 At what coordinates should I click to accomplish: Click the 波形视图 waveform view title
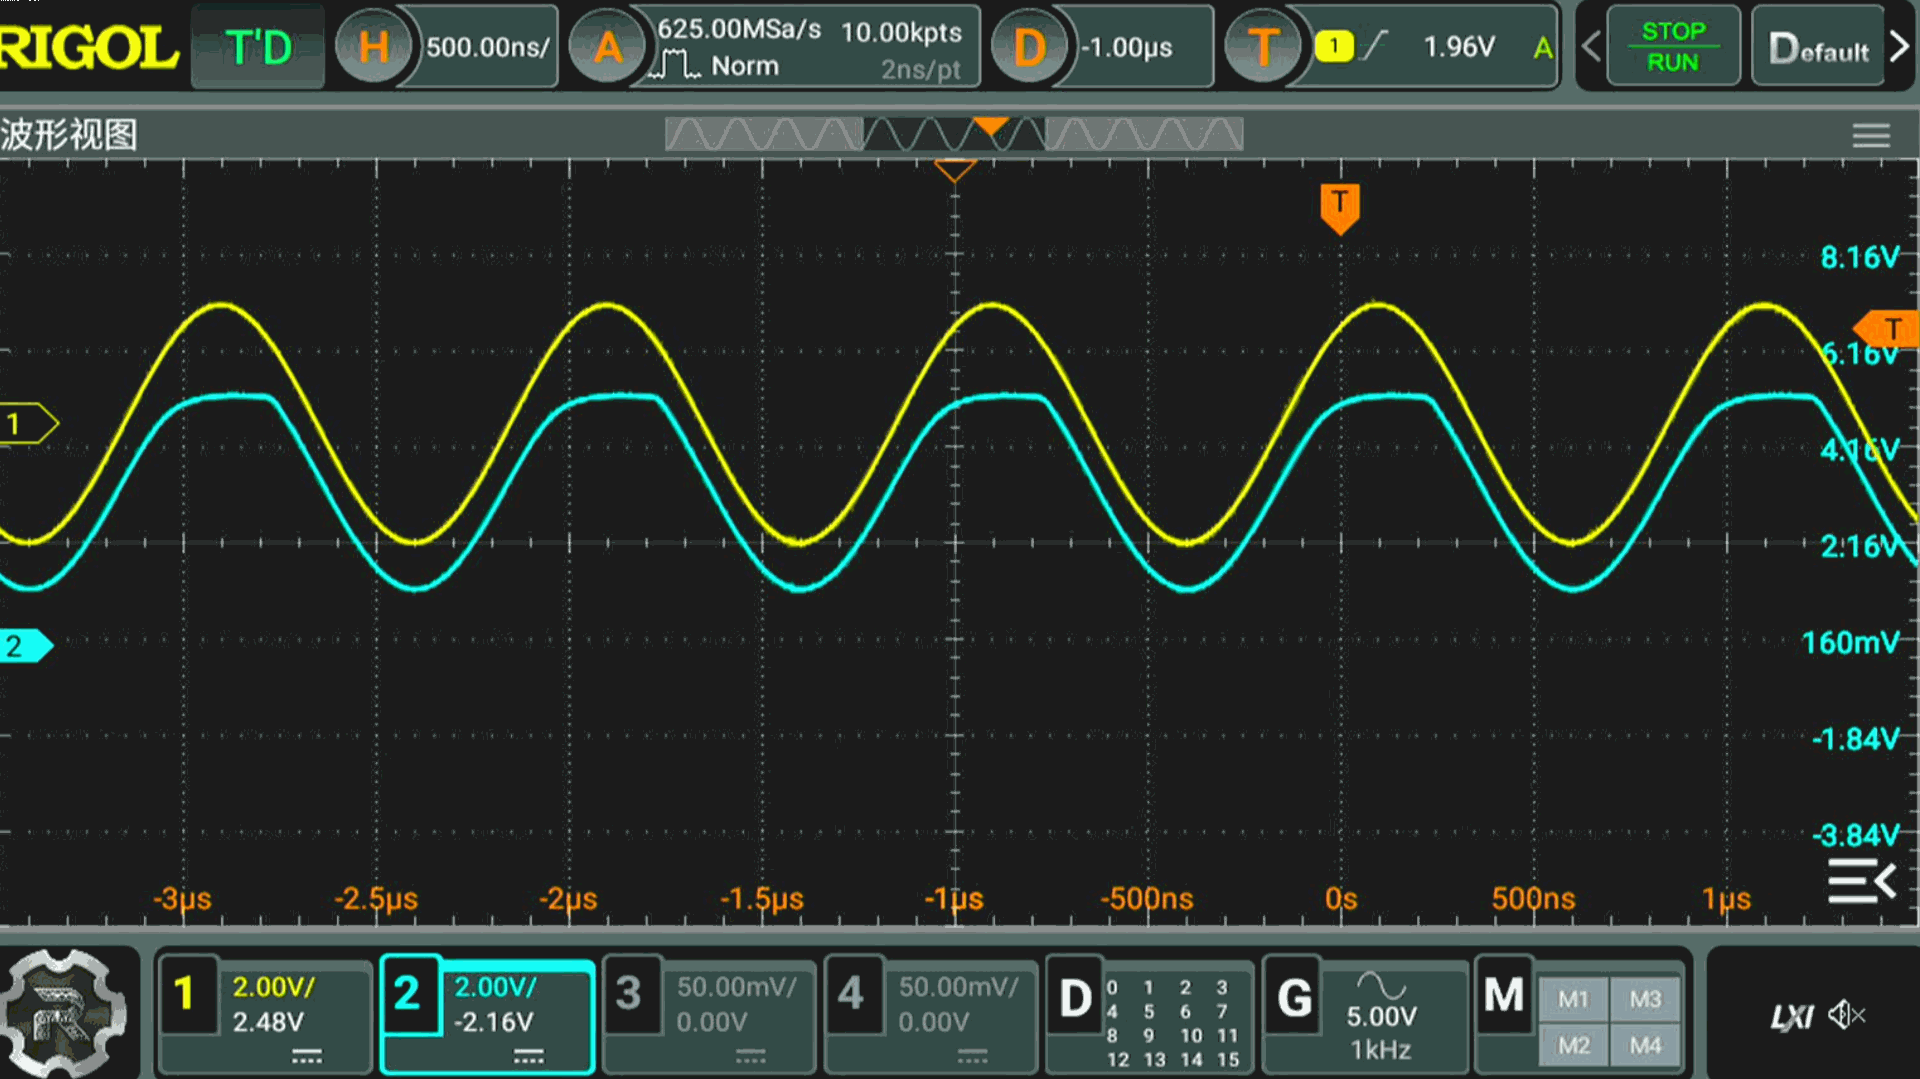coord(69,135)
